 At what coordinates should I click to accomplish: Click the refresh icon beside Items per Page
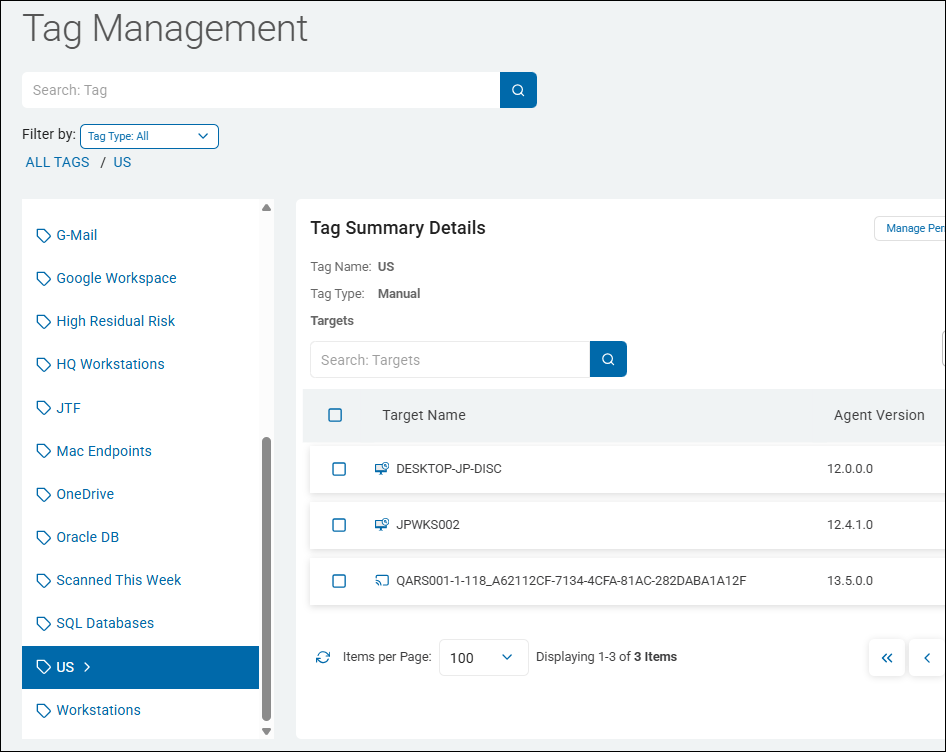(323, 658)
